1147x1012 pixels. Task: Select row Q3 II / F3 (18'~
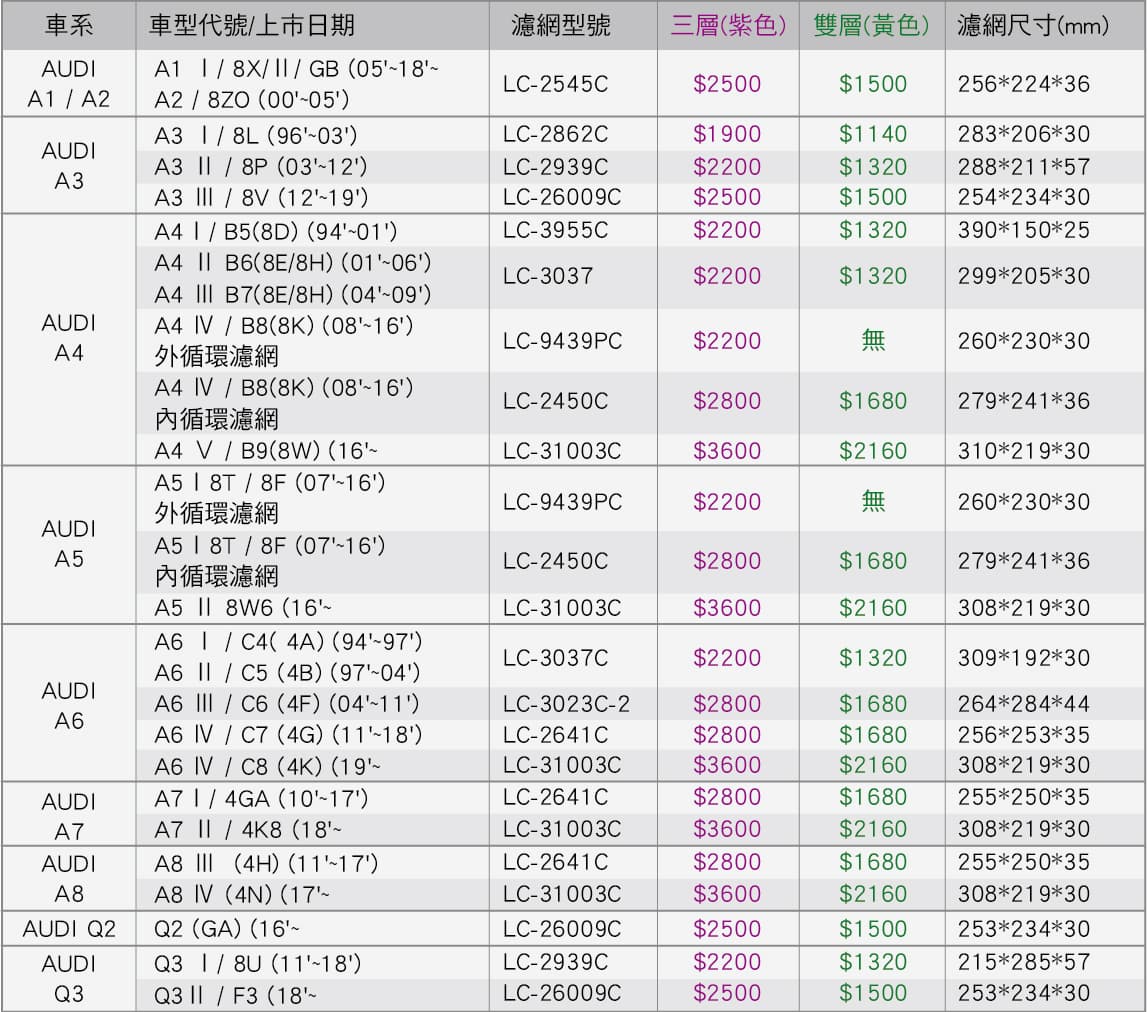[236, 996]
